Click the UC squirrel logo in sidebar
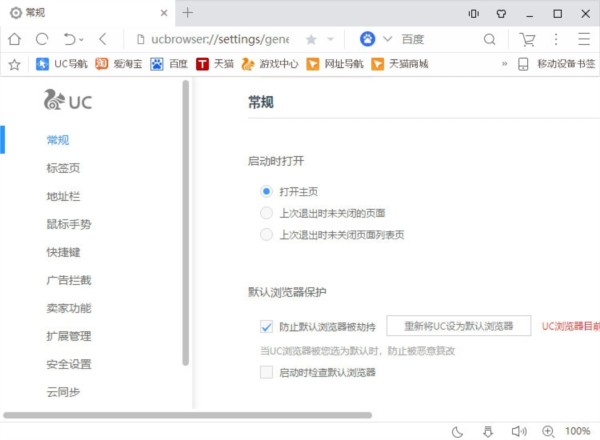 pos(68,100)
